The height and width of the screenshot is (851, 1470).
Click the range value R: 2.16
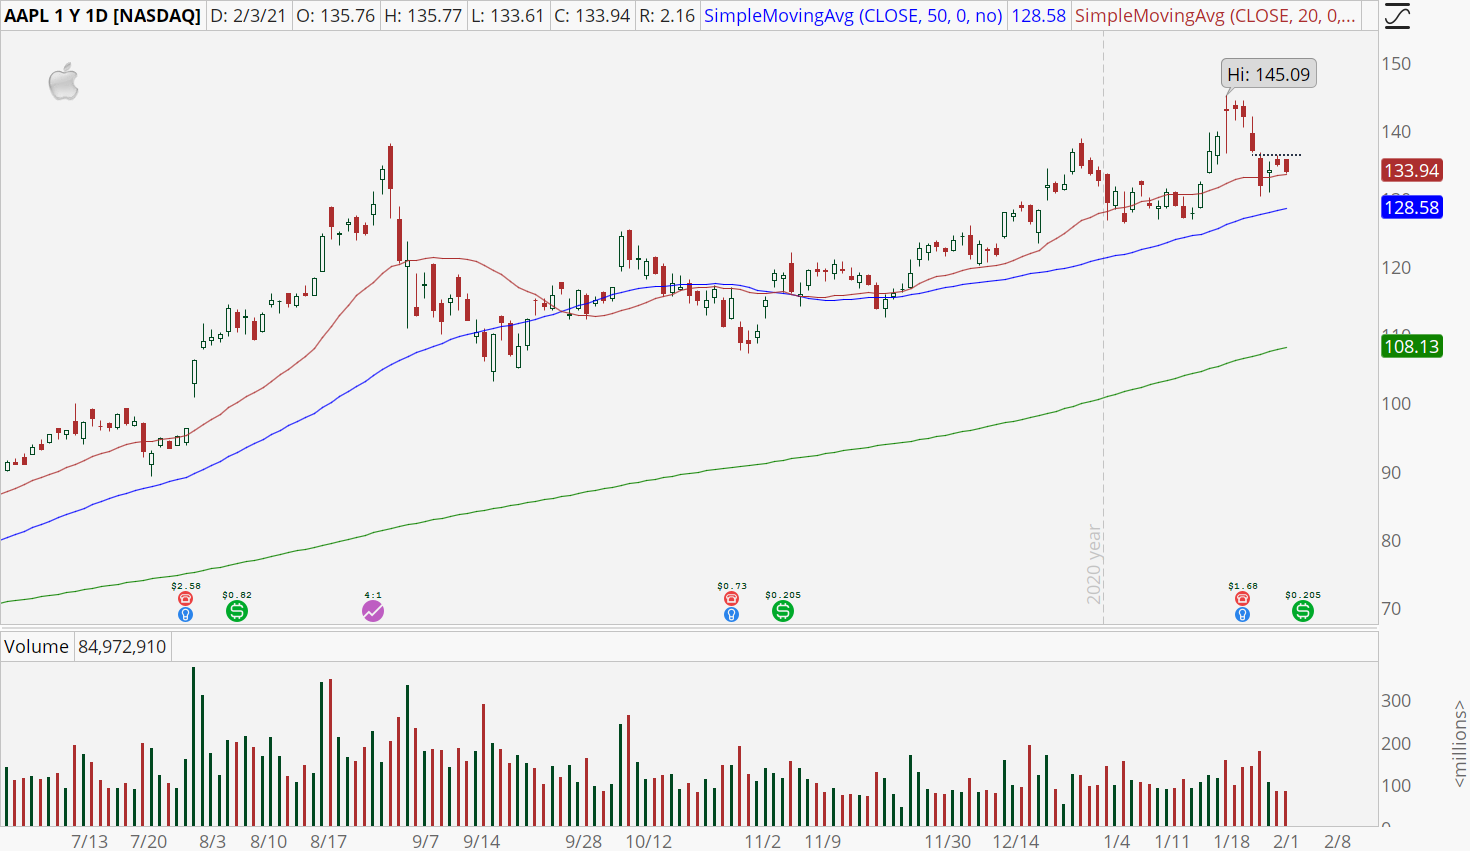coord(667,16)
